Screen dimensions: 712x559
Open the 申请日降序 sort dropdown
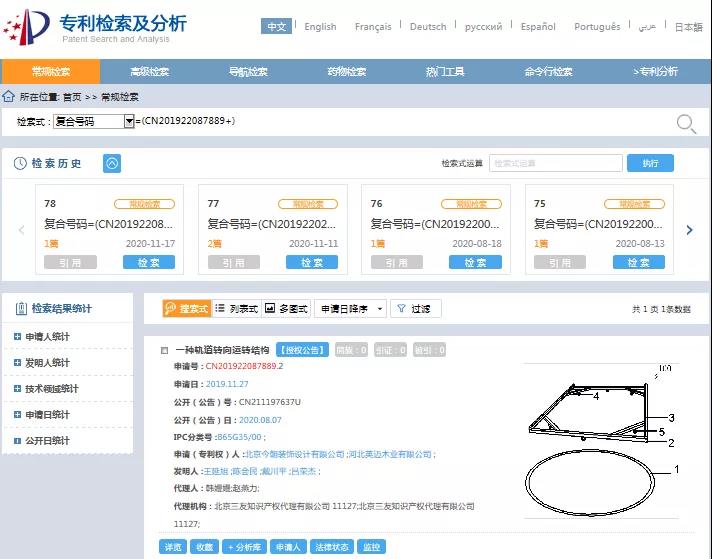tap(351, 309)
